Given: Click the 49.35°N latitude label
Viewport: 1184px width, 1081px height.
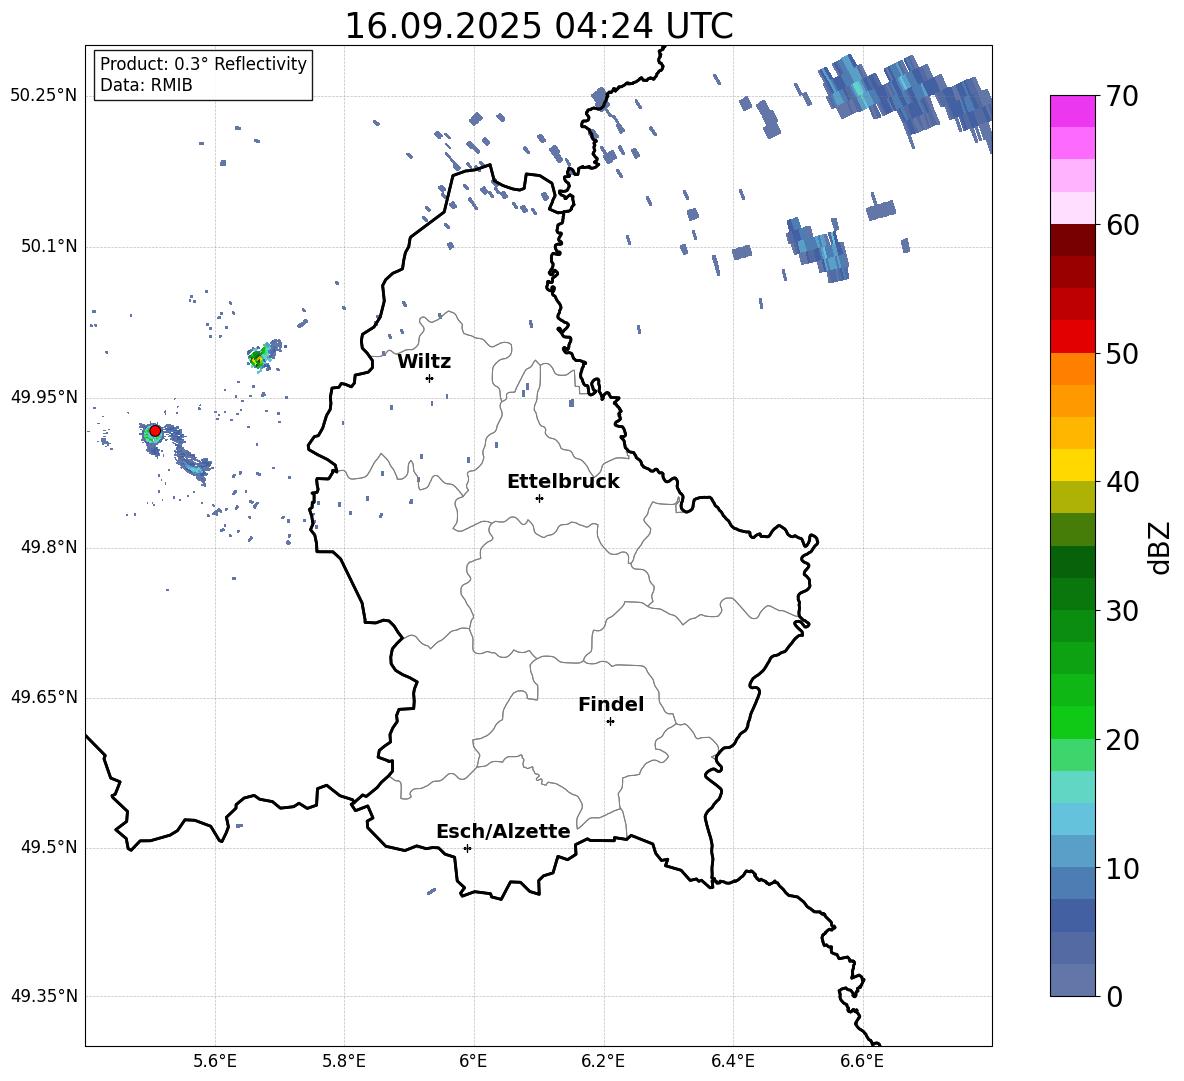Looking at the screenshot, I should point(44,996).
